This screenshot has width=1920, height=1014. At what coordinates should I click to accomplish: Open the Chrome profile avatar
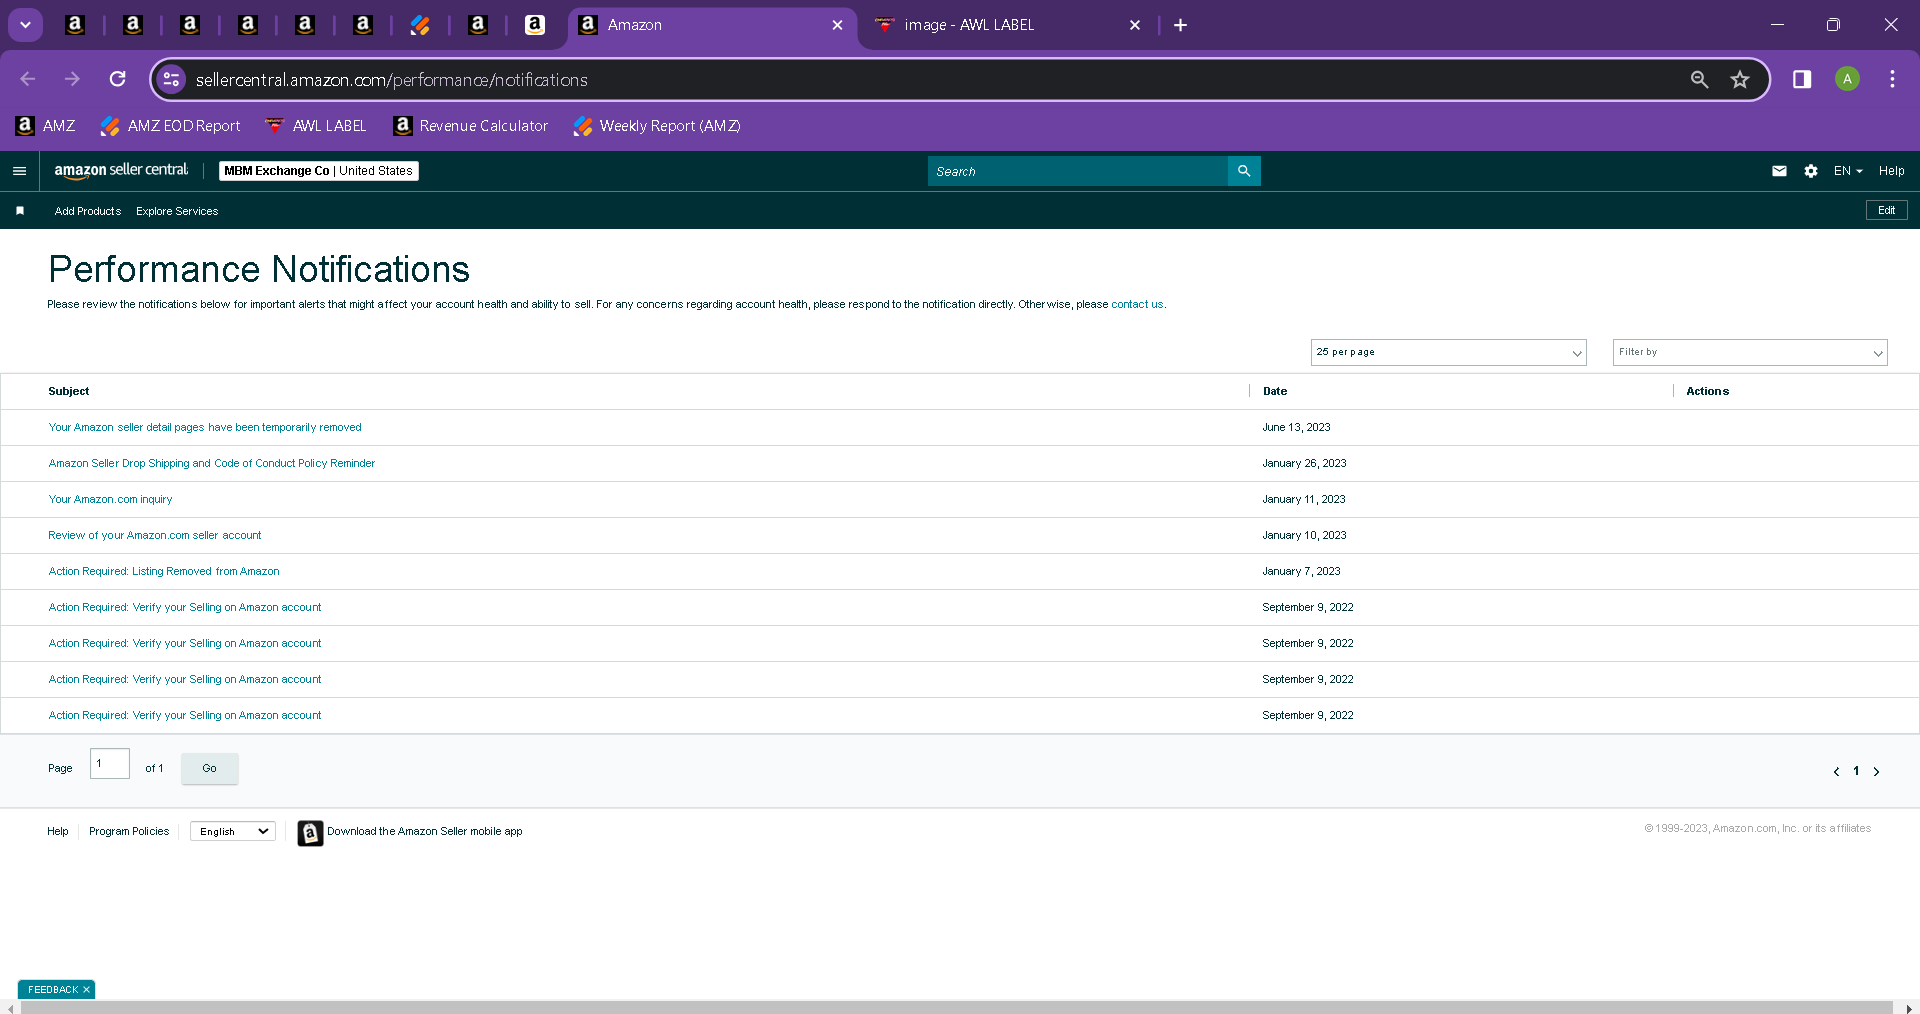(1847, 79)
